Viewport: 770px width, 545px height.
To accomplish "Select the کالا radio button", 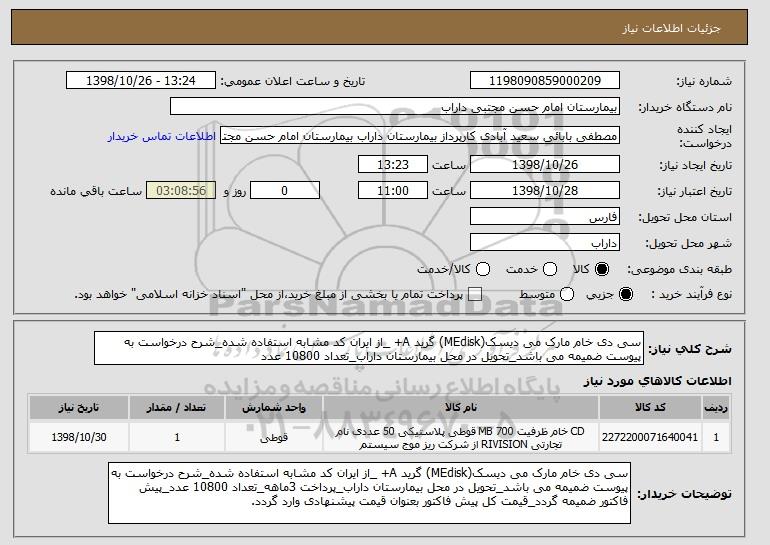I will click(x=602, y=269).
